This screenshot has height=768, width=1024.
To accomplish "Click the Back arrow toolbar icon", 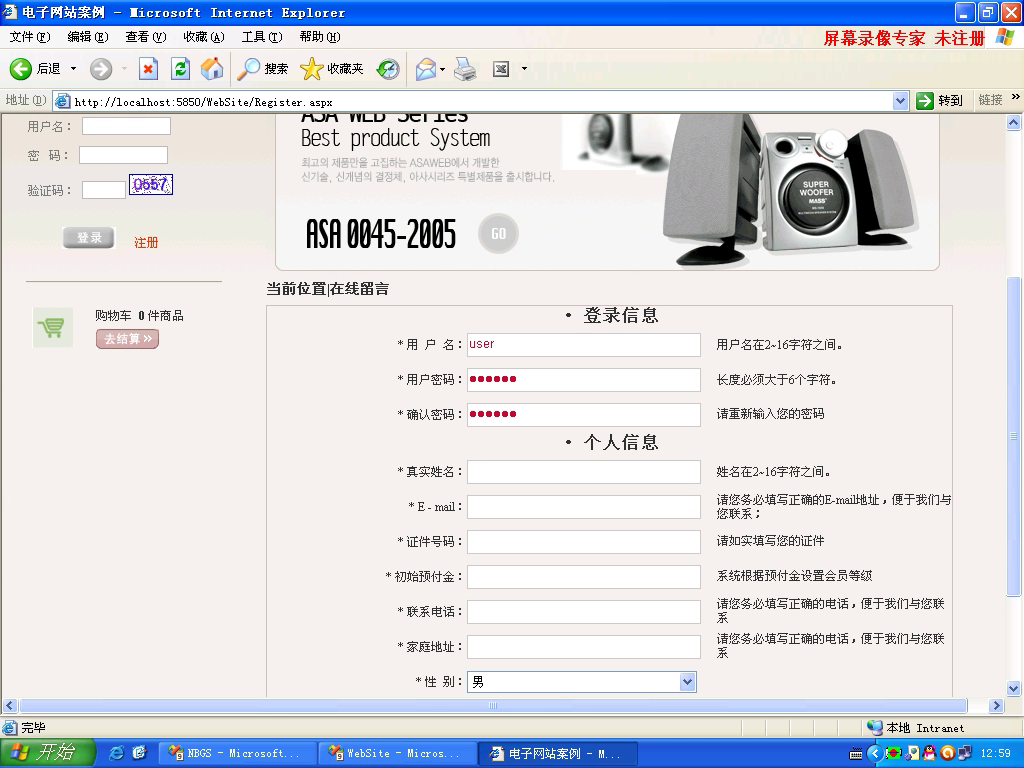I will click(22, 69).
